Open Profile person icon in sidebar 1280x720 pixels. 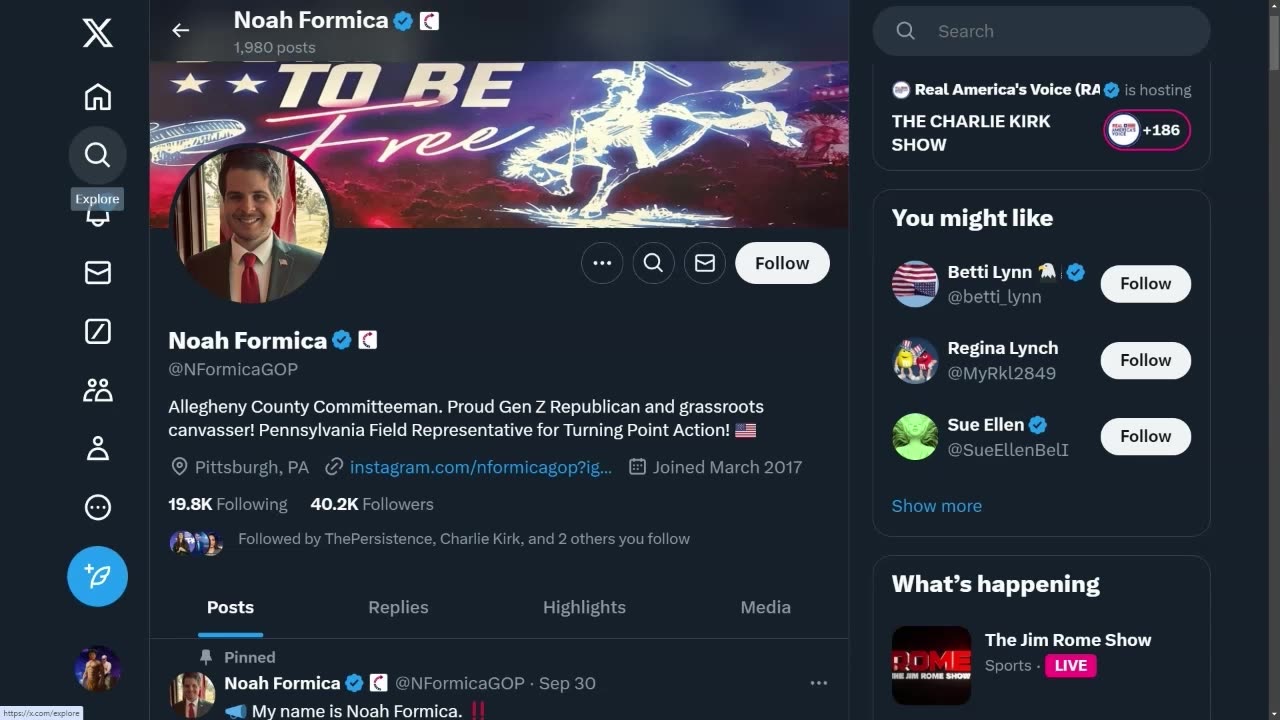pyautogui.click(x=97, y=449)
